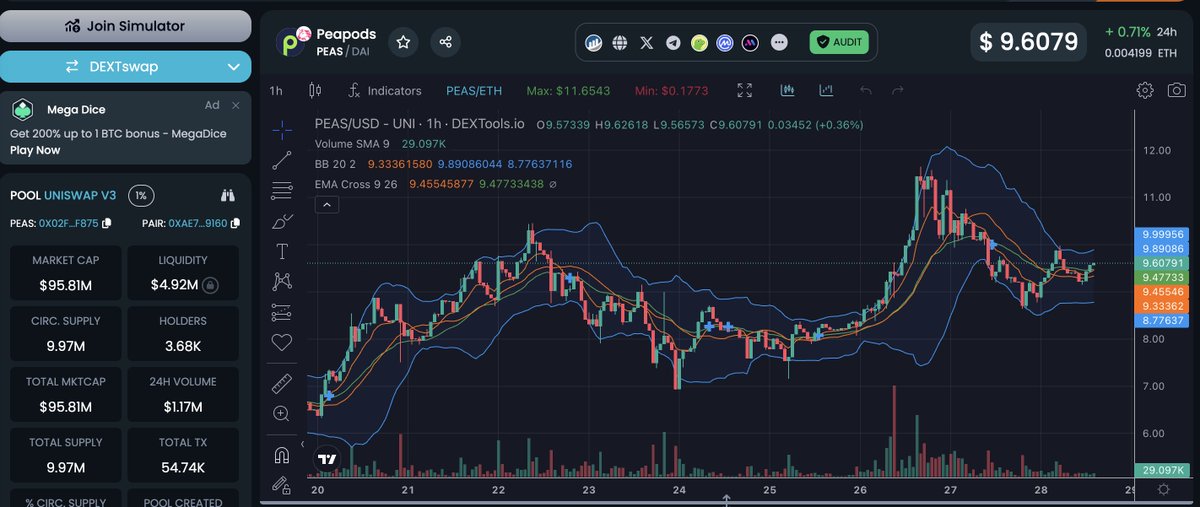Select the XABCD patterns tool
Image resolution: width=1200 pixels, height=507 pixels.
click(x=282, y=282)
